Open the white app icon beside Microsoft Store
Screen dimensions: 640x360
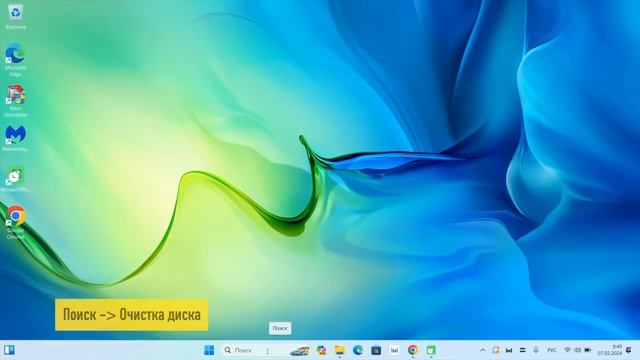pyautogui.click(x=394, y=350)
